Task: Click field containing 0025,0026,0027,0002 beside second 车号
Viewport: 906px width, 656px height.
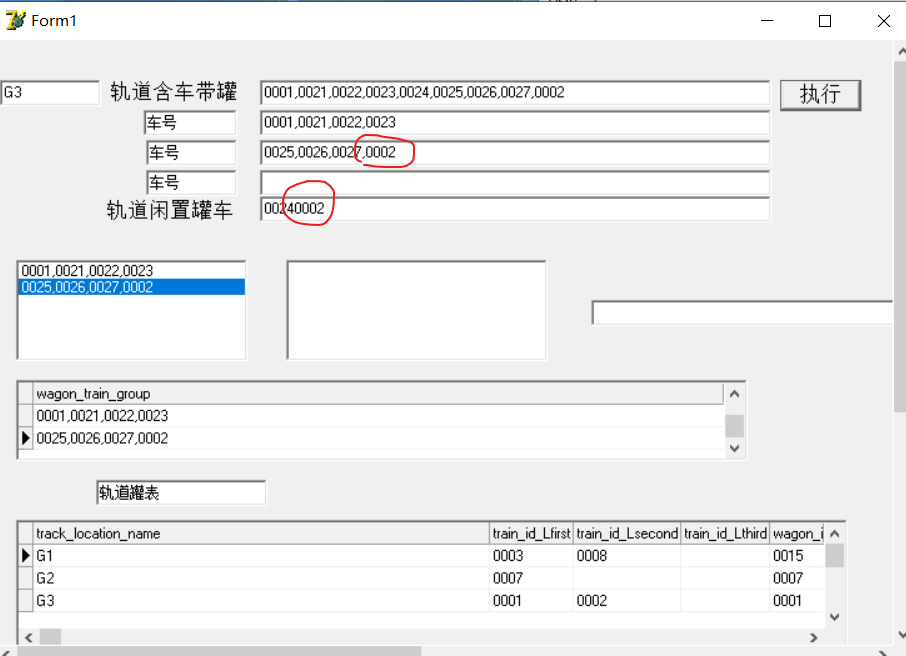Action: [x=515, y=153]
